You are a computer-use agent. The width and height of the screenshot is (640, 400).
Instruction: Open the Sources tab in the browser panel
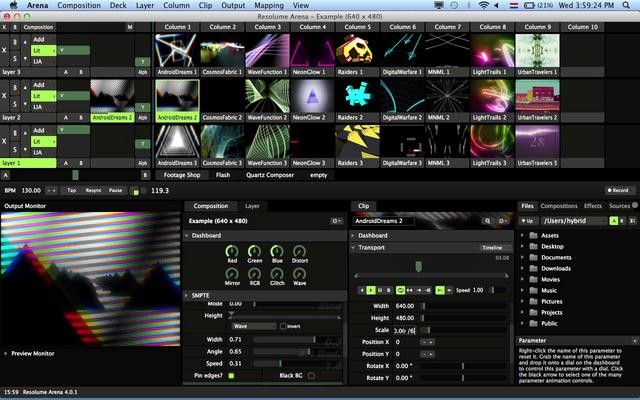[x=619, y=206]
